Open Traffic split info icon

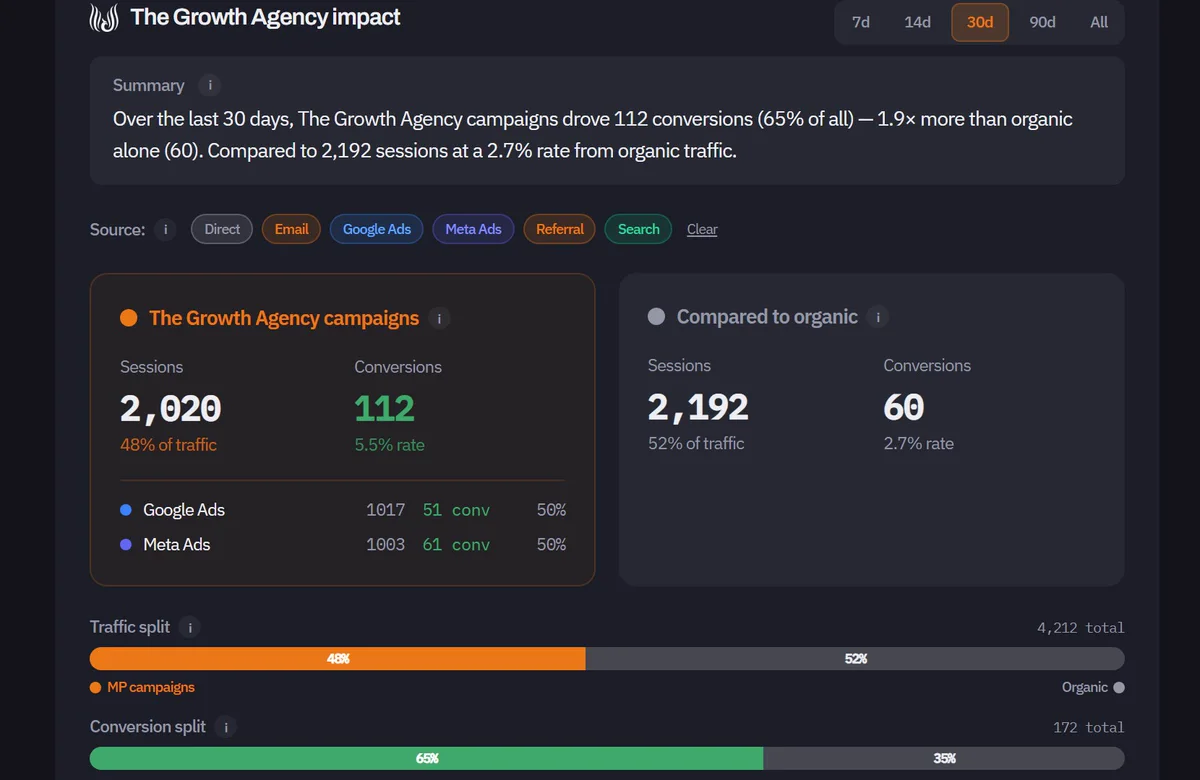(190, 627)
